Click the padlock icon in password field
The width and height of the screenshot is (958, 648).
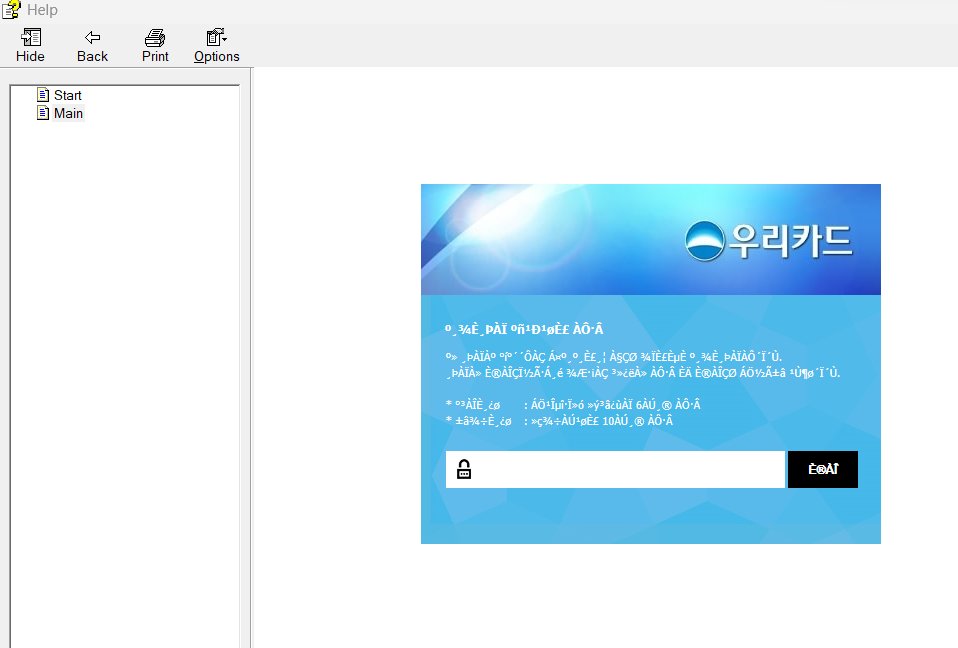[x=464, y=469]
